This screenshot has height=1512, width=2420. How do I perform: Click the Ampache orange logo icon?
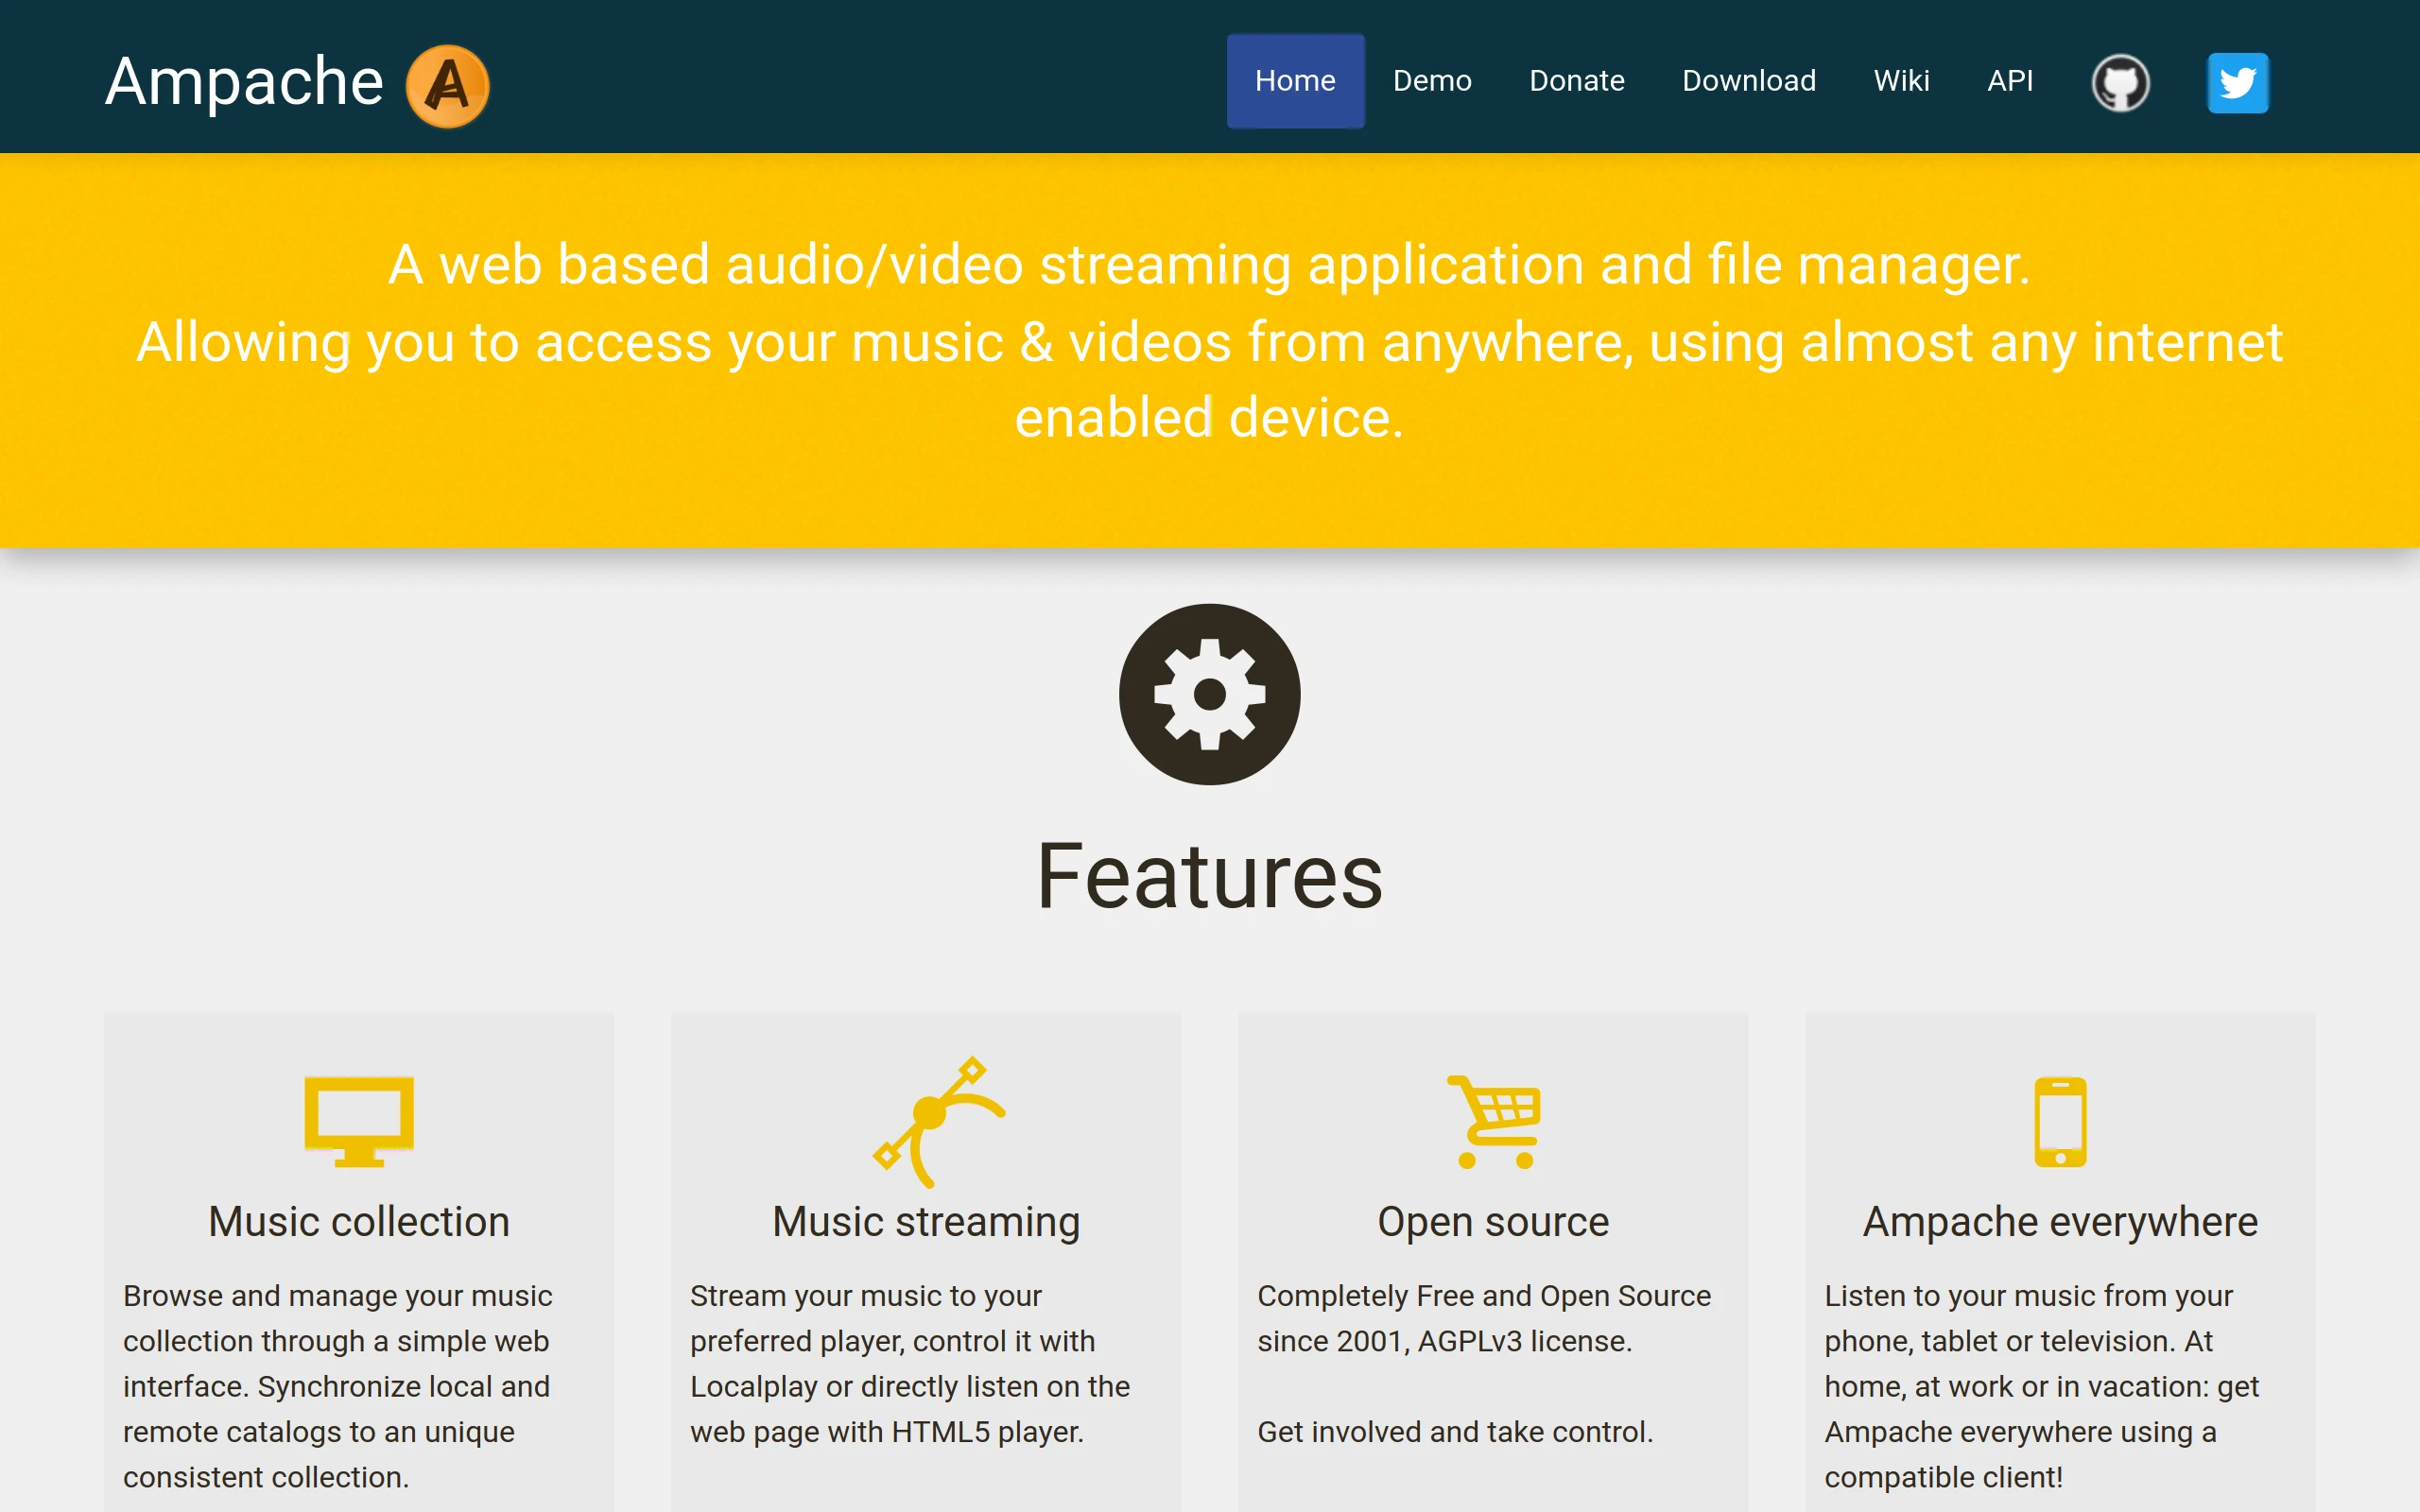tap(447, 86)
